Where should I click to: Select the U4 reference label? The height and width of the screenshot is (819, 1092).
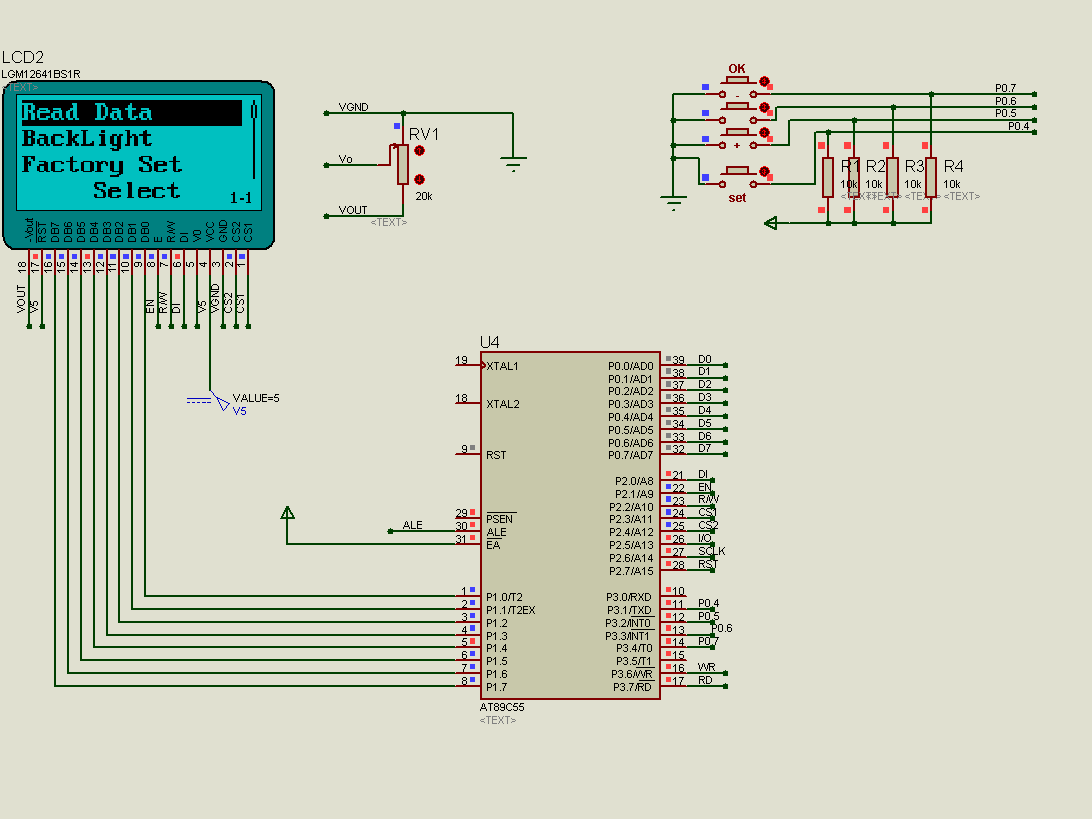pyautogui.click(x=490, y=342)
